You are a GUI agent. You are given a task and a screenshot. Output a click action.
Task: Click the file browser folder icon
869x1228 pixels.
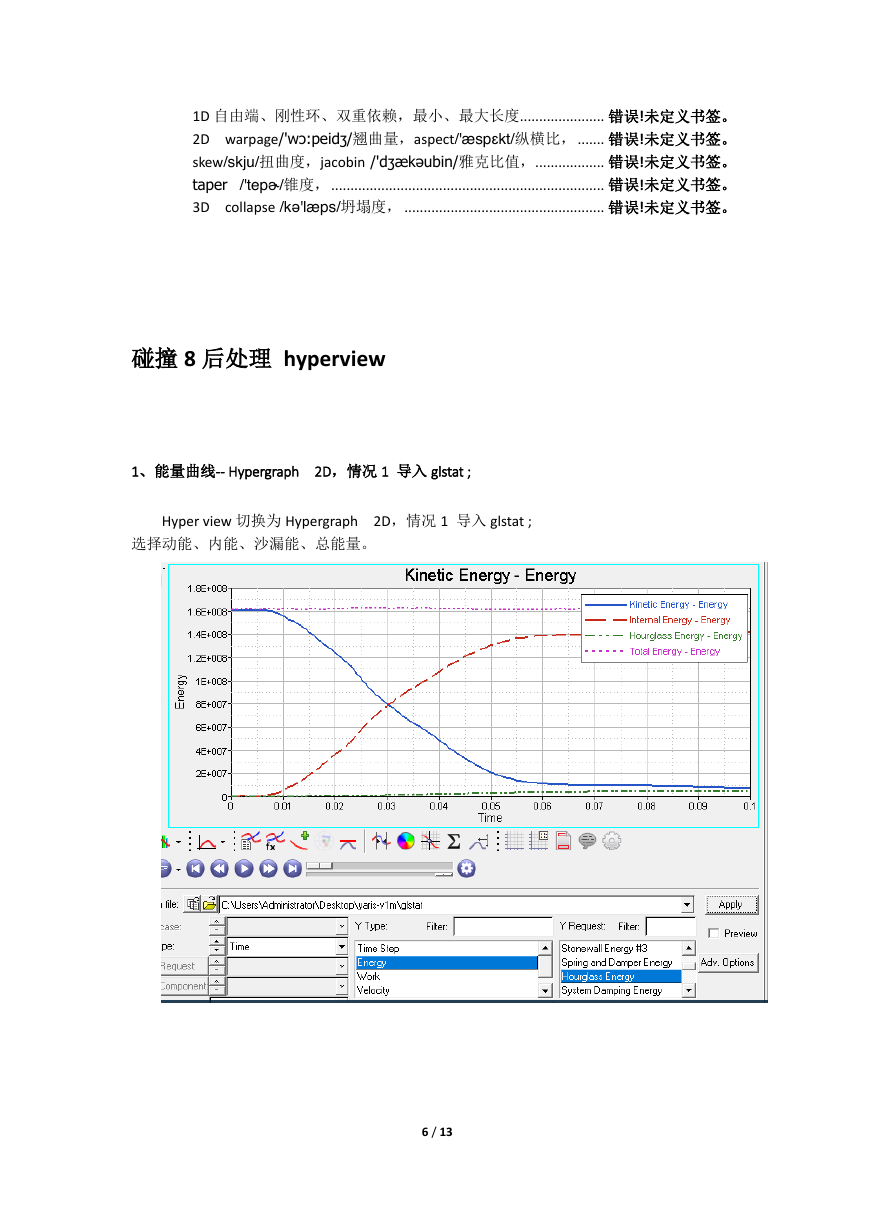coord(210,904)
